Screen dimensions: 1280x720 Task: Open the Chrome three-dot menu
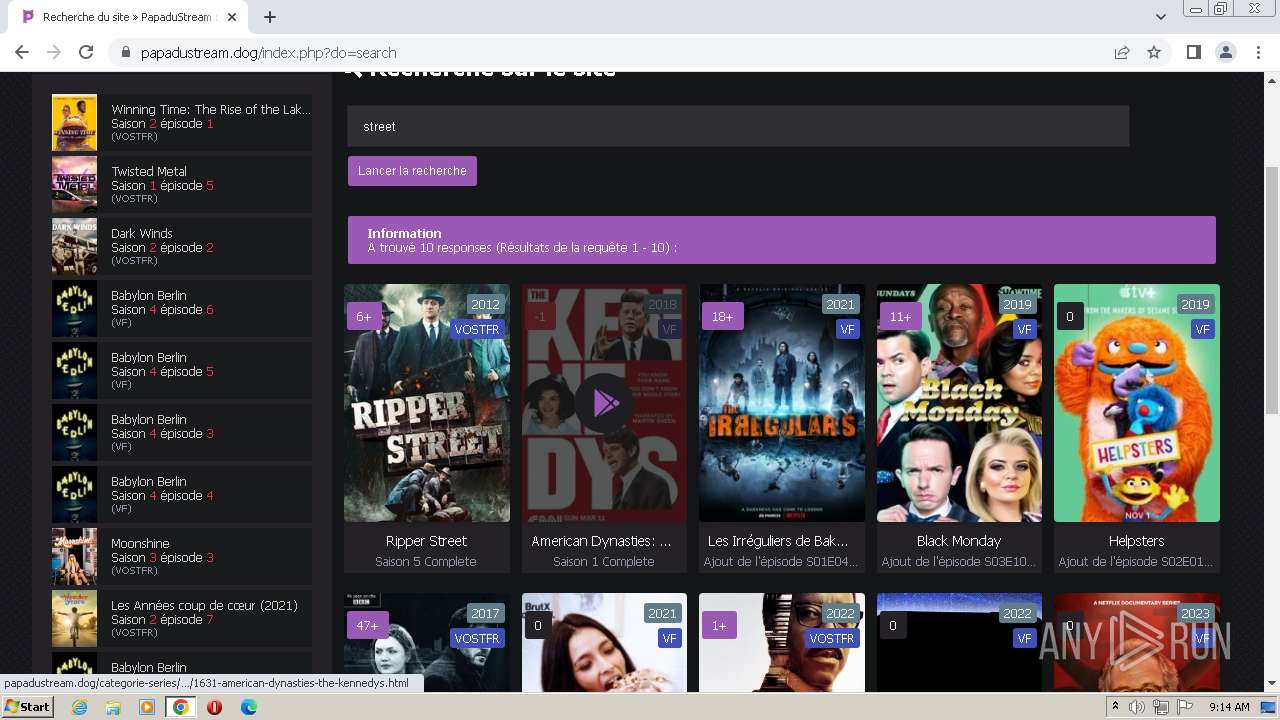[1258, 52]
